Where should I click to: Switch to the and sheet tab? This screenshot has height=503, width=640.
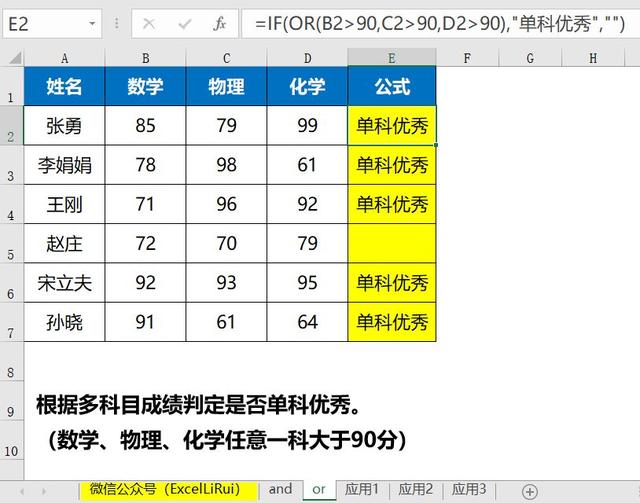point(280,489)
